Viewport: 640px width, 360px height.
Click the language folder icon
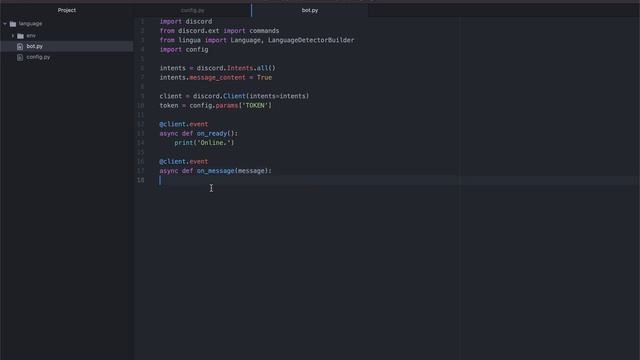click(x=13, y=24)
